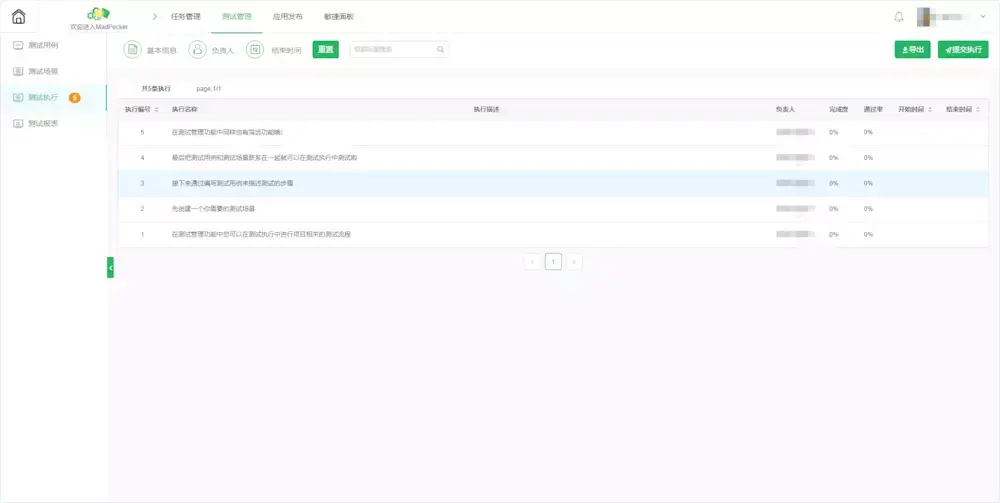The width and height of the screenshot is (1000, 503).
Task: Open execution 先创建一个你需要的测试场景
Action: click(x=214, y=208)
